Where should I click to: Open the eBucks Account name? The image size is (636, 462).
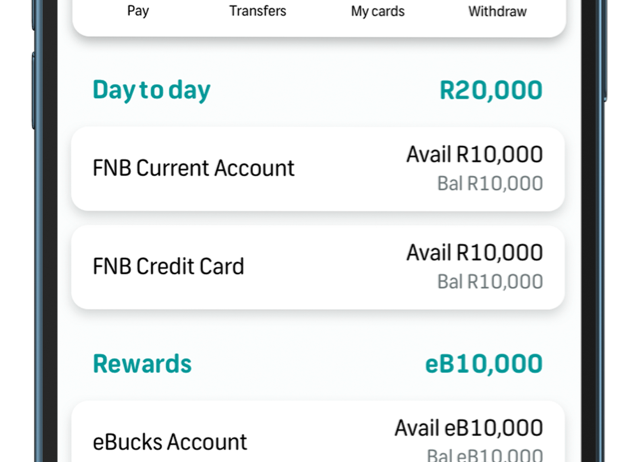(169, 441)
